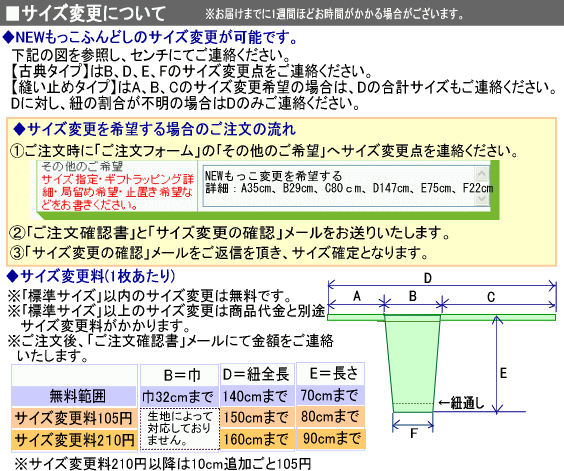Click the footer note 210円以降は10cm追加ごと105円

[162, 463]
